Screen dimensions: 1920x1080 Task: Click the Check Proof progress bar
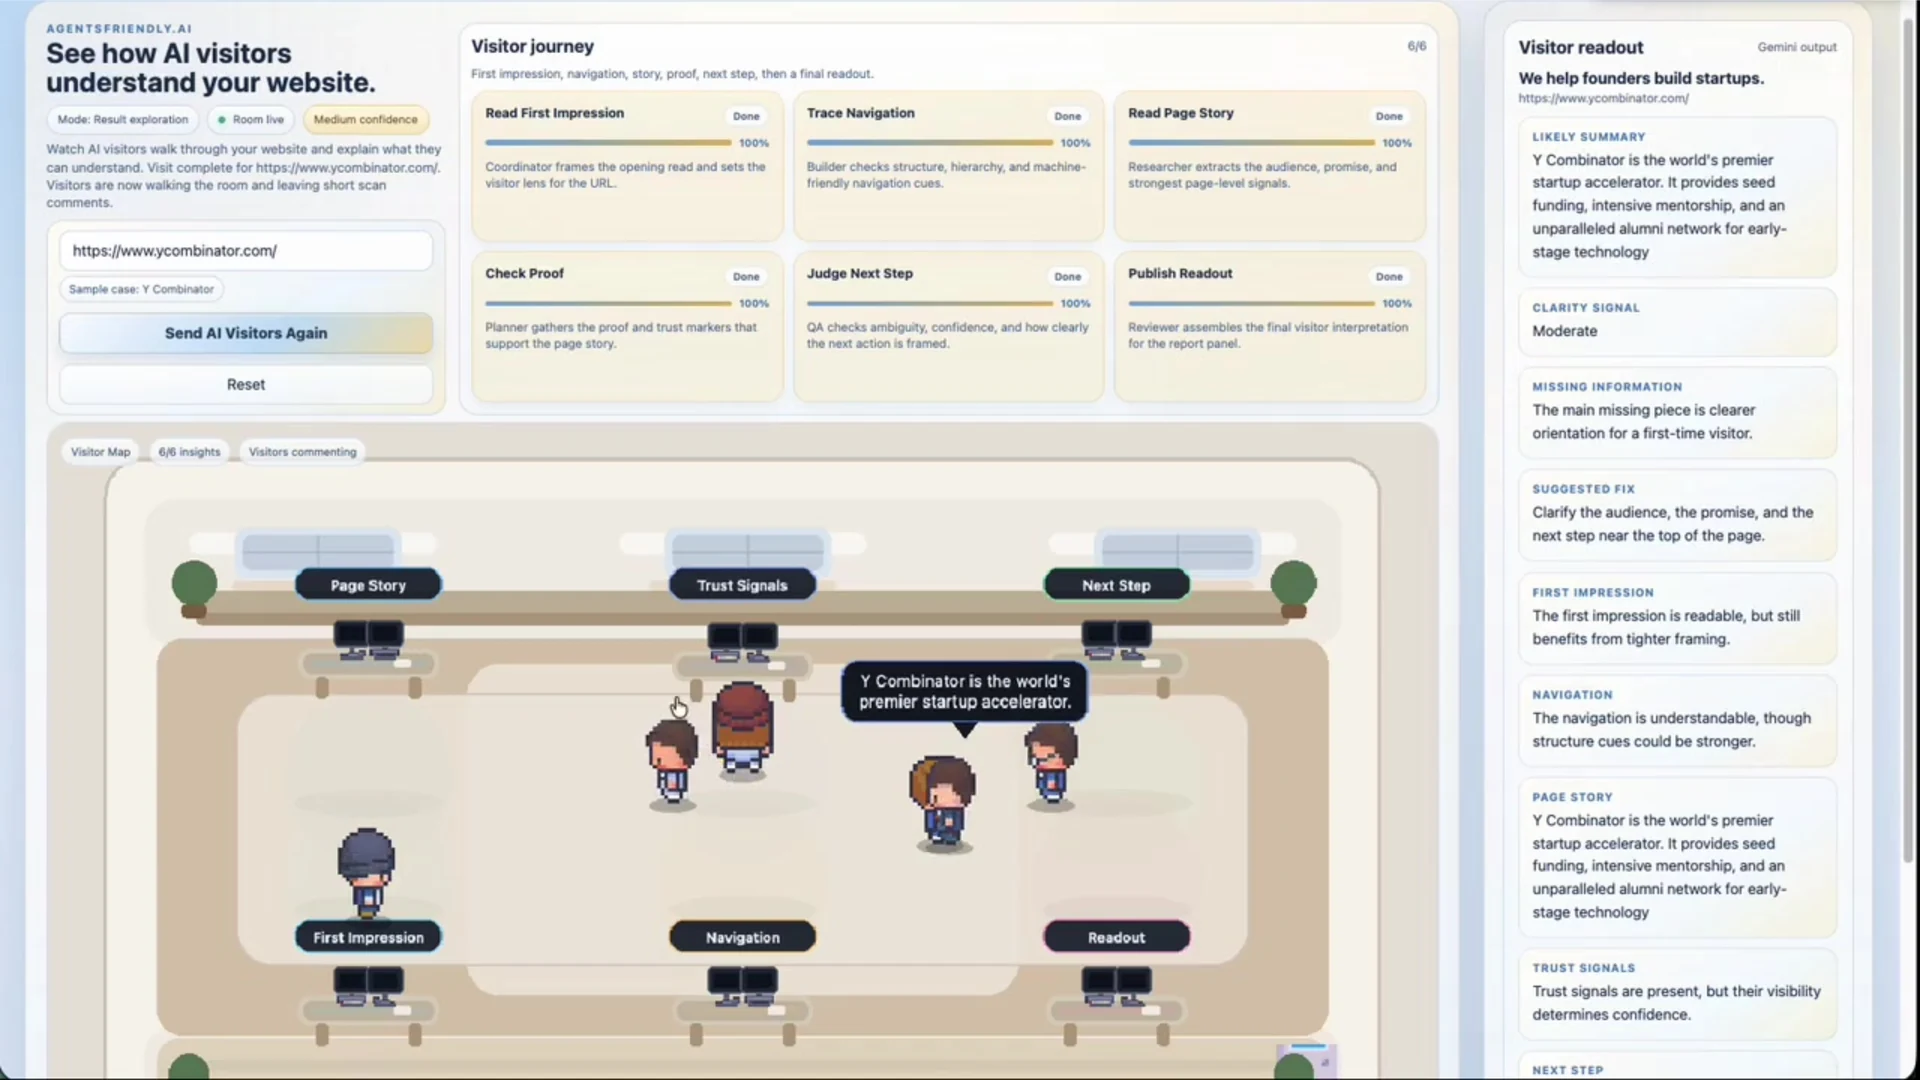[608, 303]
